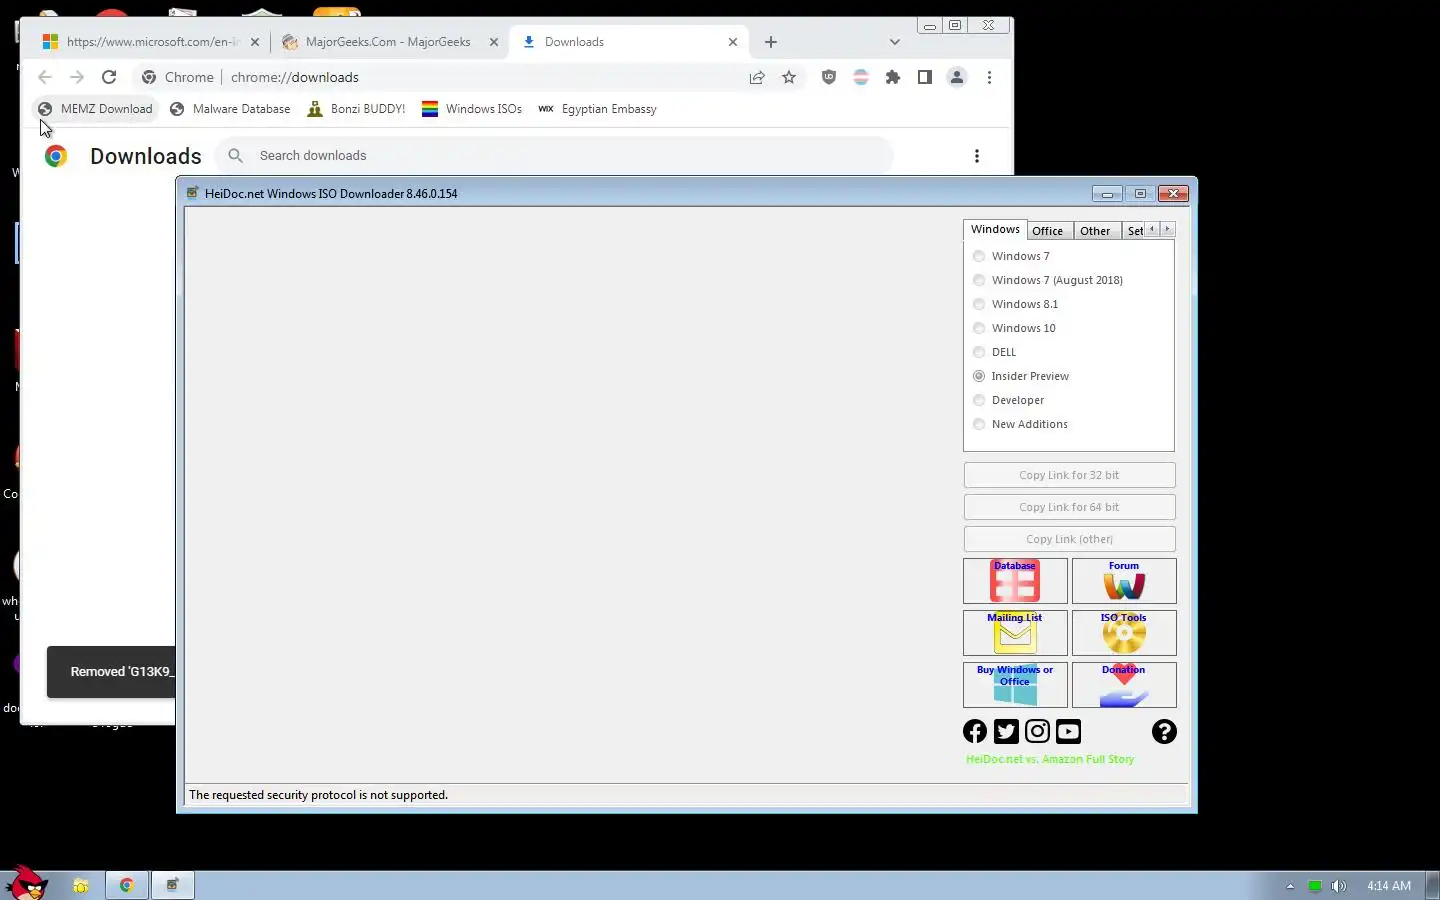Image resolution: width=1440 pixels, height=900 pixels.
Task: Click the Copy Link for 64 bit button
Action: 1069,507
